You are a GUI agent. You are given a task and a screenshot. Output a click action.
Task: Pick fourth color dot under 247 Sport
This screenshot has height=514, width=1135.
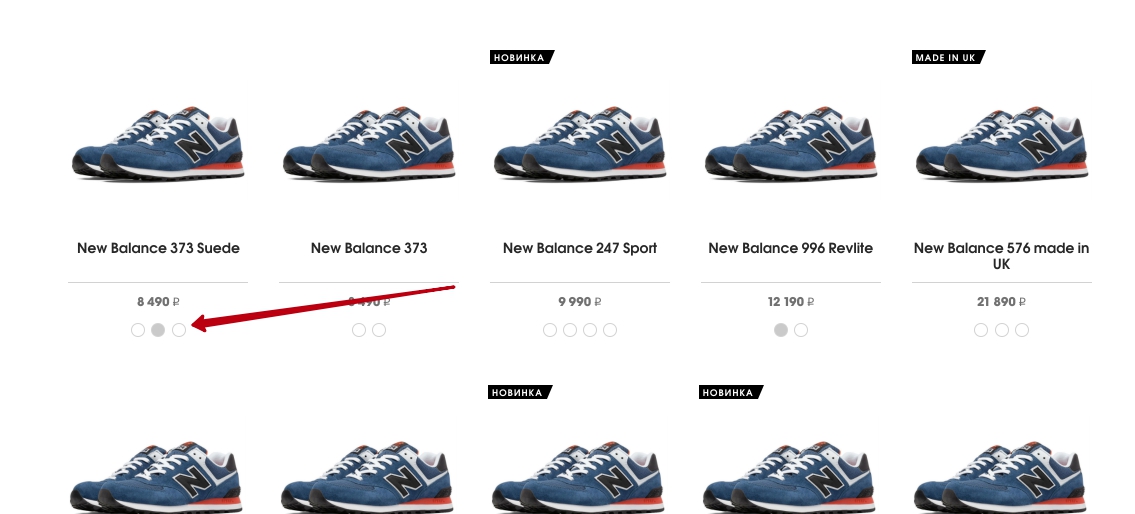(610, 330)
